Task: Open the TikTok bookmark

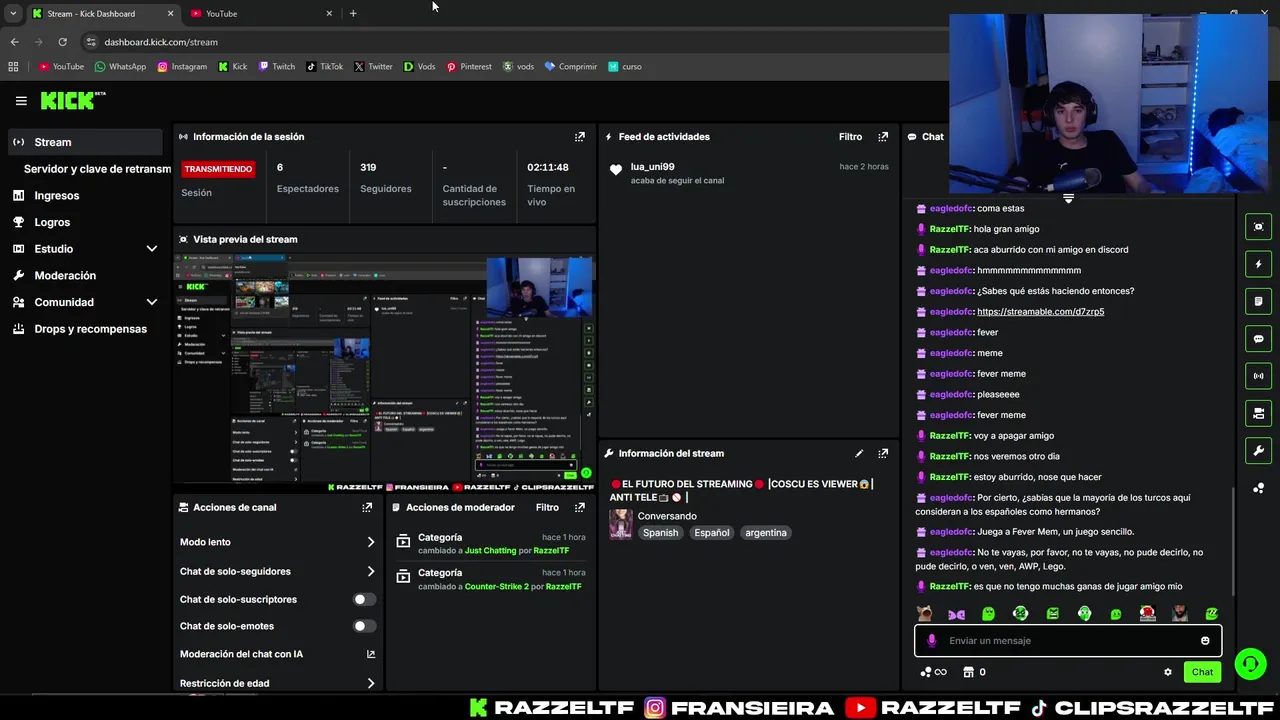Action: coord(324,67)
